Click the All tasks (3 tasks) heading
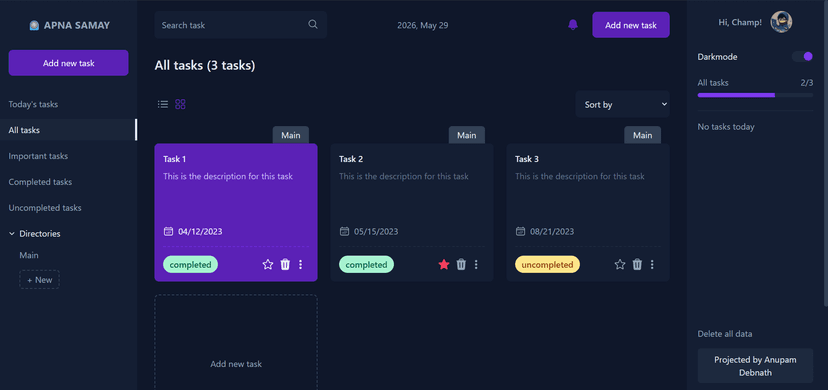Screen dimensions: 828x390 coord(205,65)
